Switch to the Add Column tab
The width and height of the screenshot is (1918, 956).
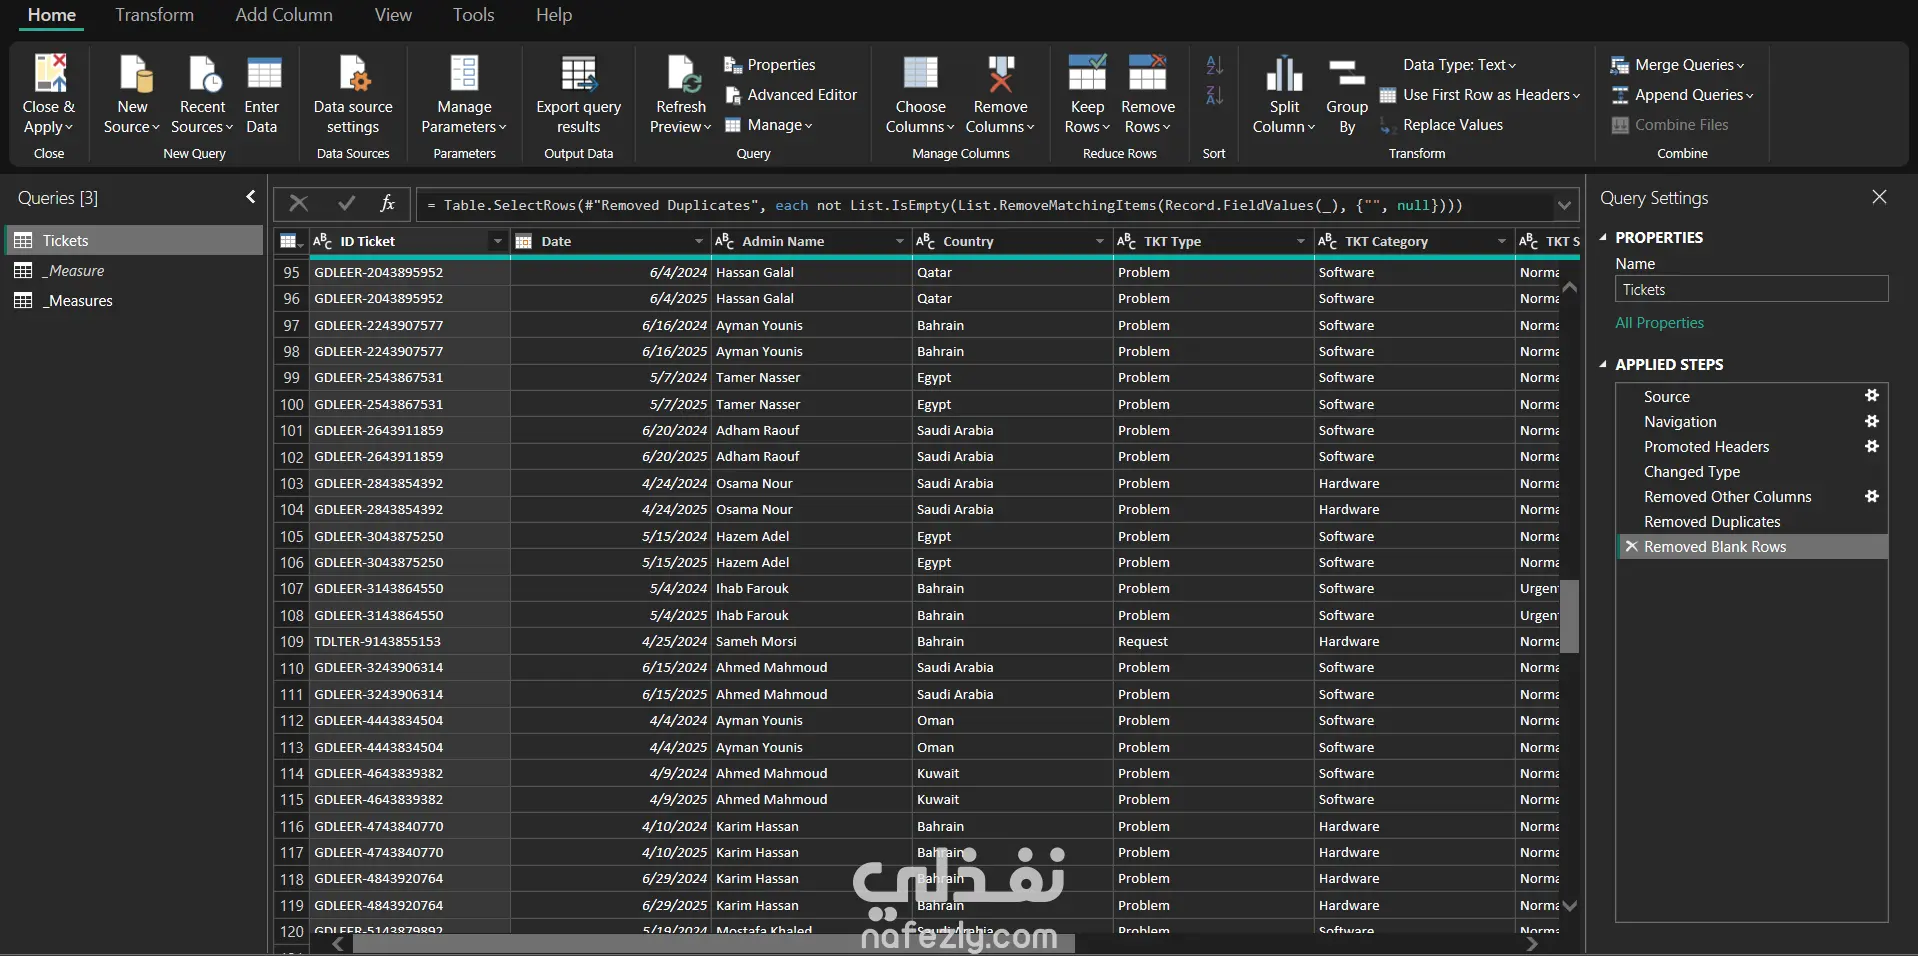(x=284, y=15)
